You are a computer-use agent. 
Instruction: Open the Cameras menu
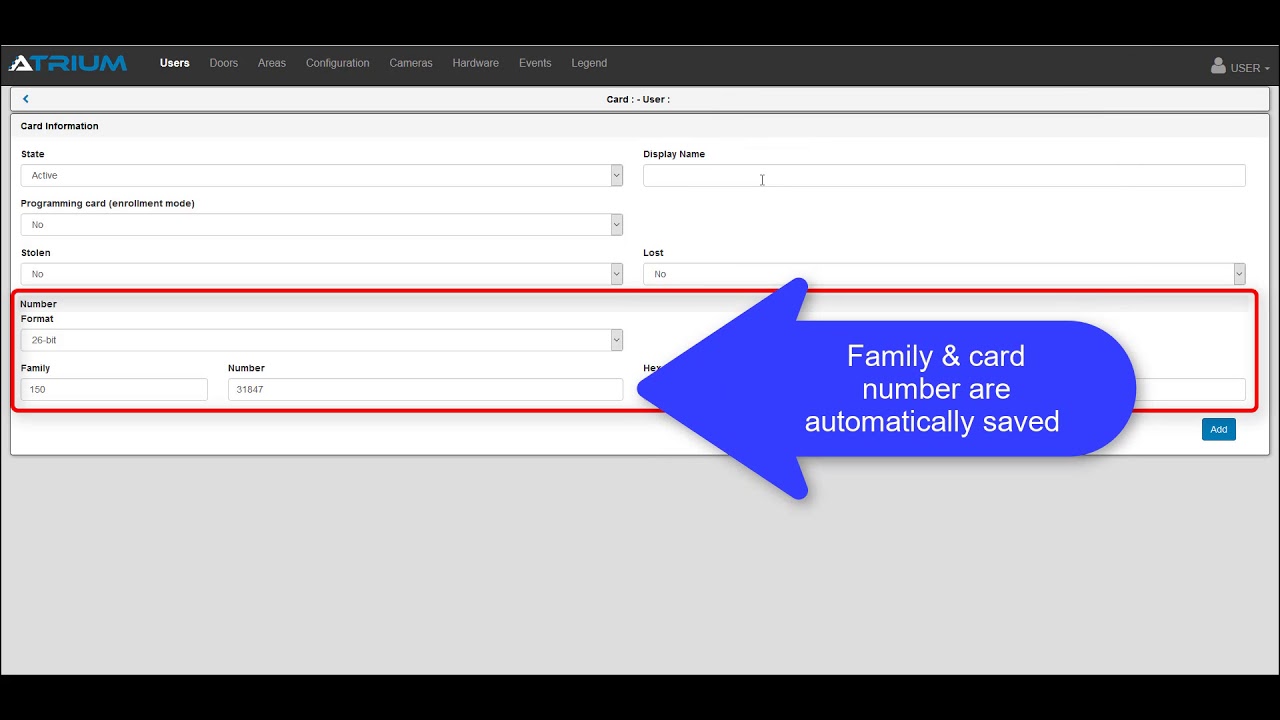pos(411,63)
